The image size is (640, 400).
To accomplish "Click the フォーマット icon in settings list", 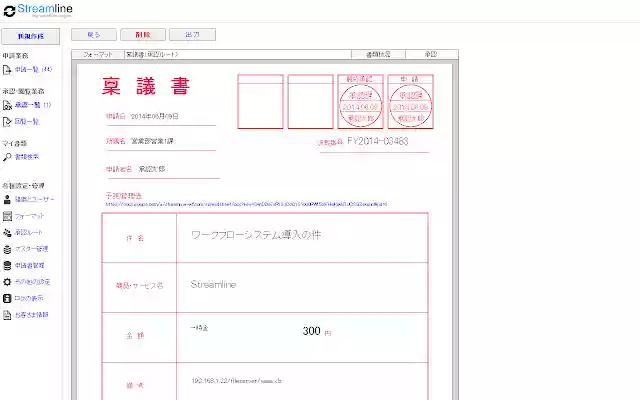I will click(x=8, y=216).
